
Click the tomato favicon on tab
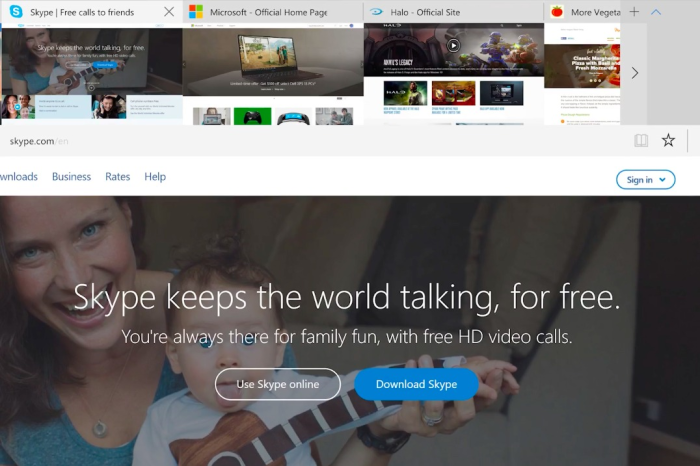(x=557, y=12)
